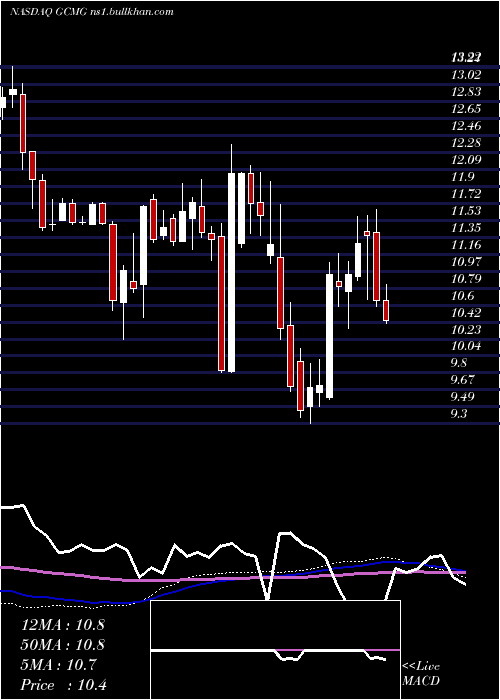Screen dimensions: 500x700
Task: Click the 10.42 price axis label
Action: (466, 312)
